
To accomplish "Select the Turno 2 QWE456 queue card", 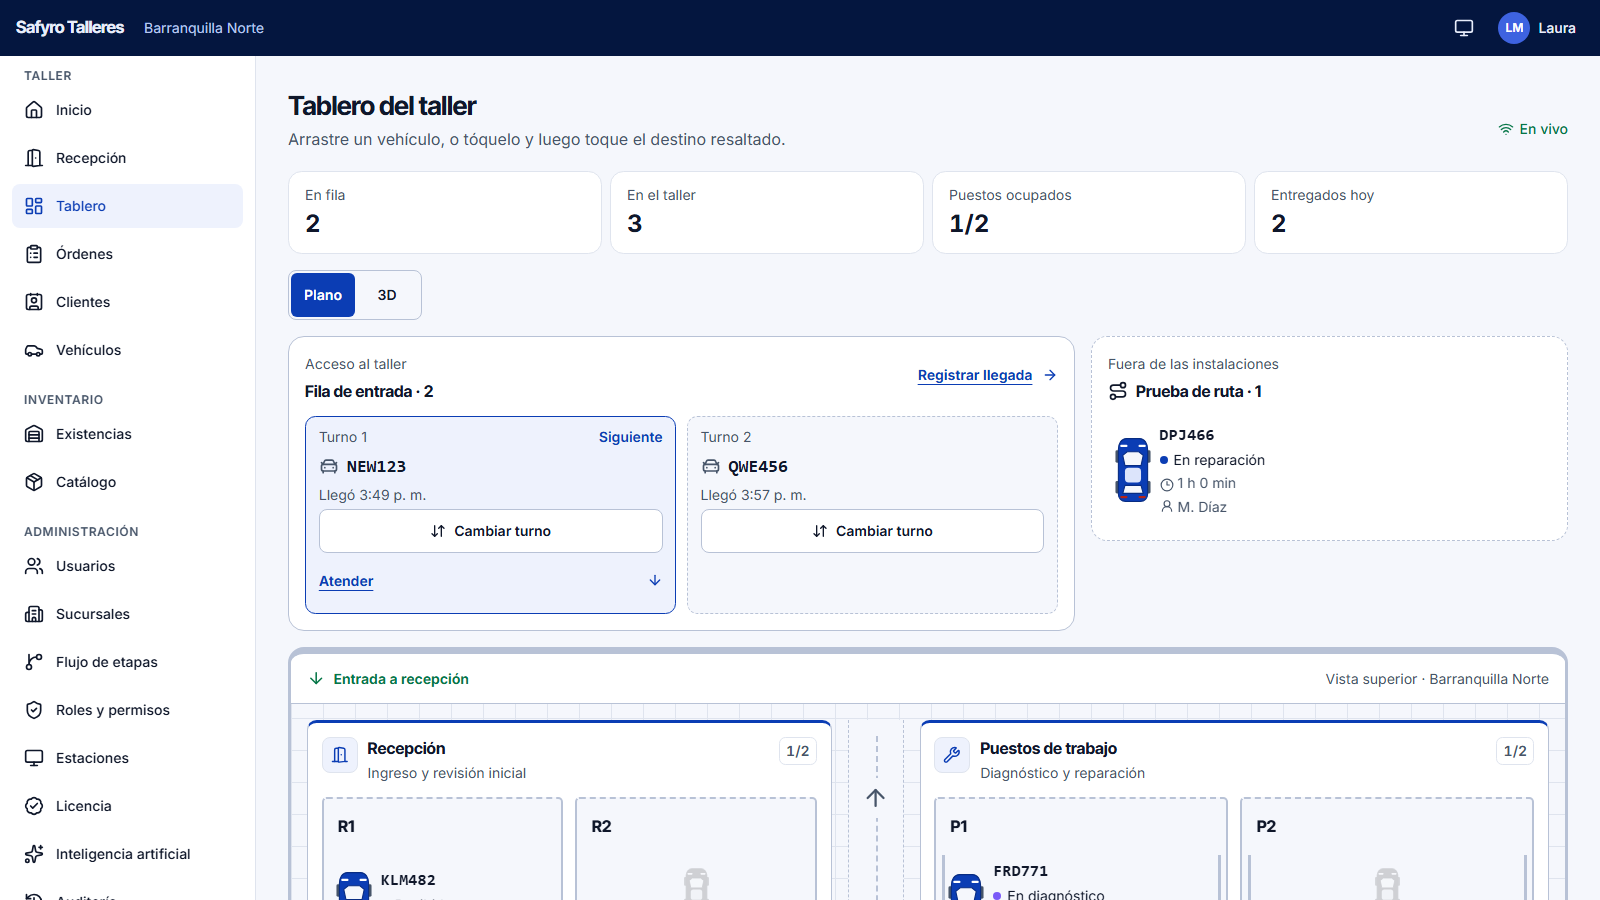I will 872,515.
